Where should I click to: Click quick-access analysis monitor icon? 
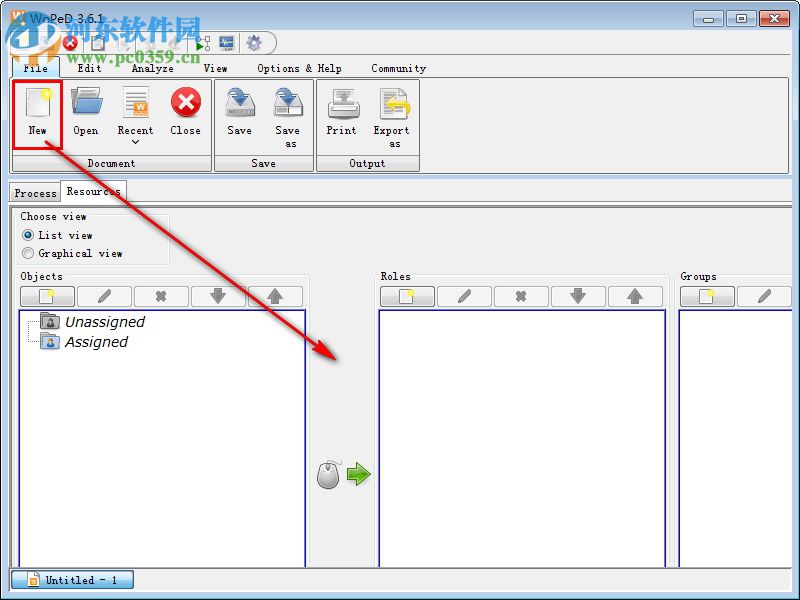tap(227, 43)
